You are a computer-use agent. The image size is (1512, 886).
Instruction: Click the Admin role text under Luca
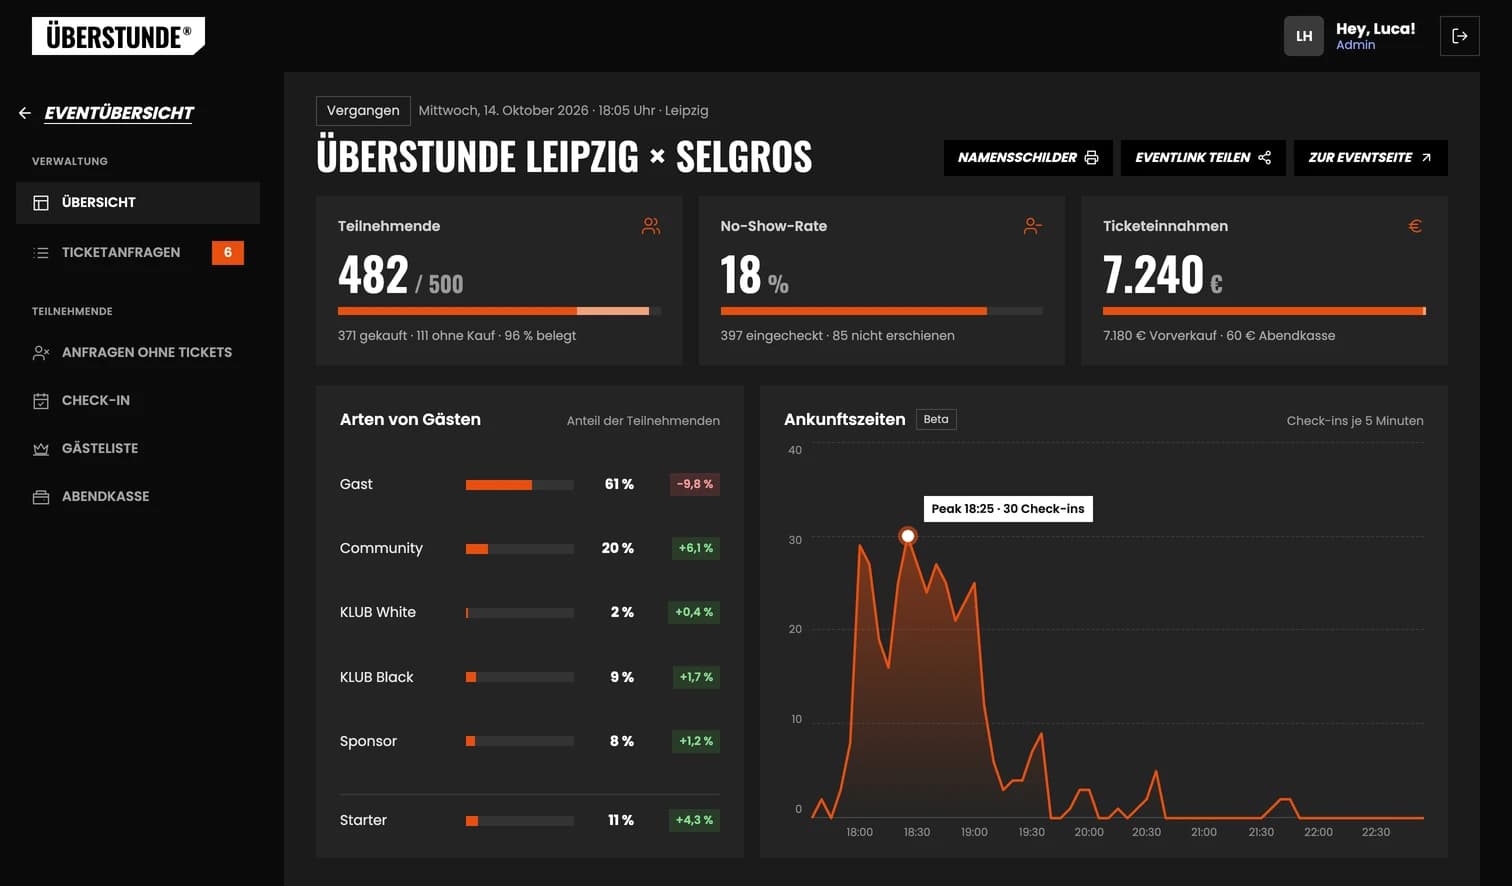point(1355,45)
